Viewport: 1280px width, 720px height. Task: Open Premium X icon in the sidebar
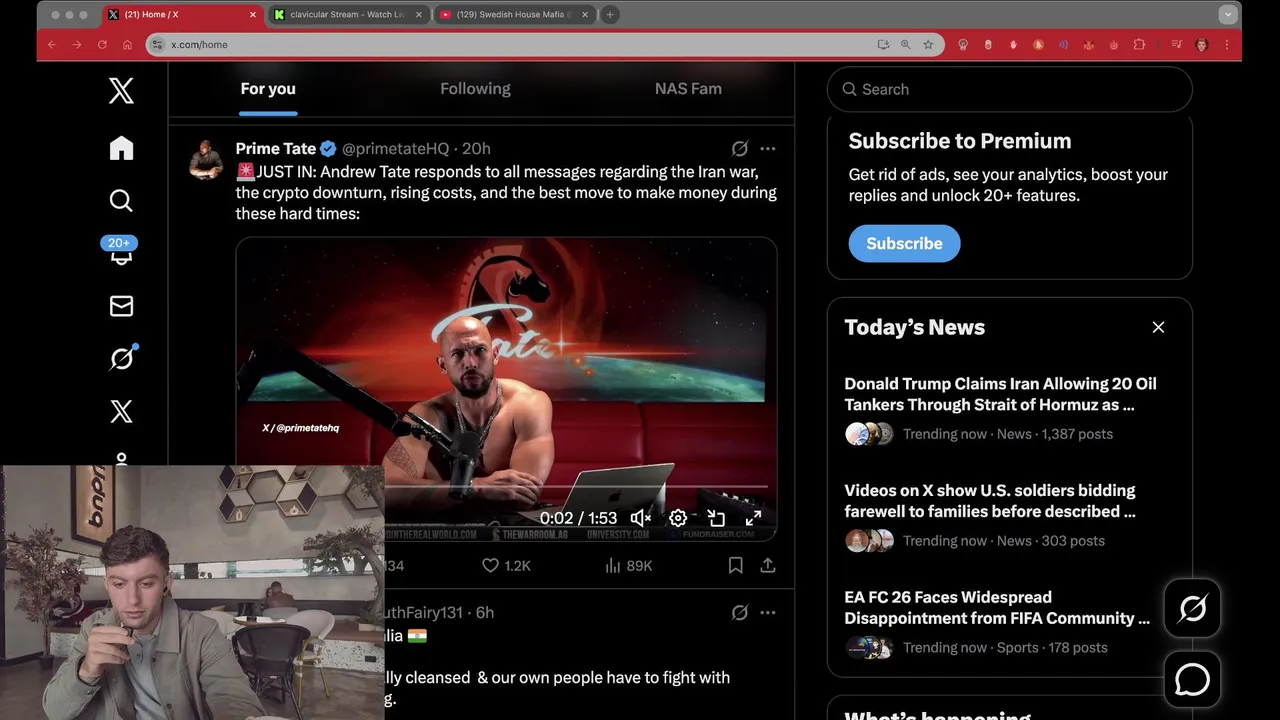[121, 411]
